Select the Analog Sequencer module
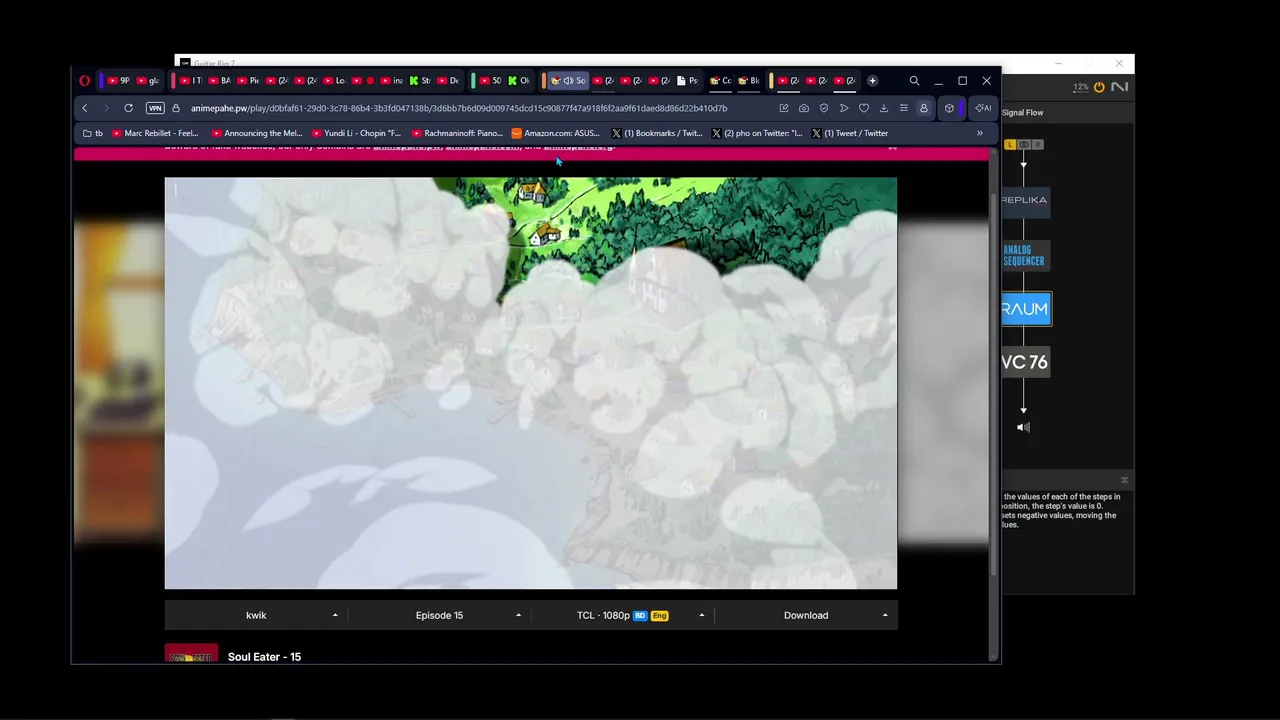Image resolution: width=1280 pixels, height=720 pixels. [x=1024, y=256]
